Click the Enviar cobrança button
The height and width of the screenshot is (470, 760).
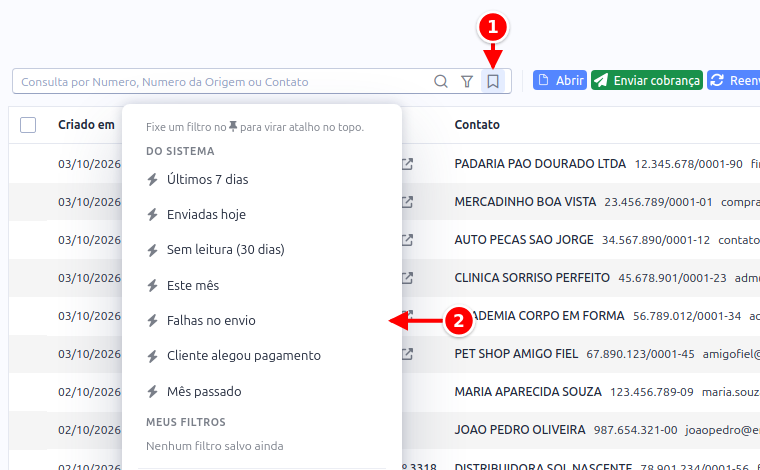click(647, 80)
